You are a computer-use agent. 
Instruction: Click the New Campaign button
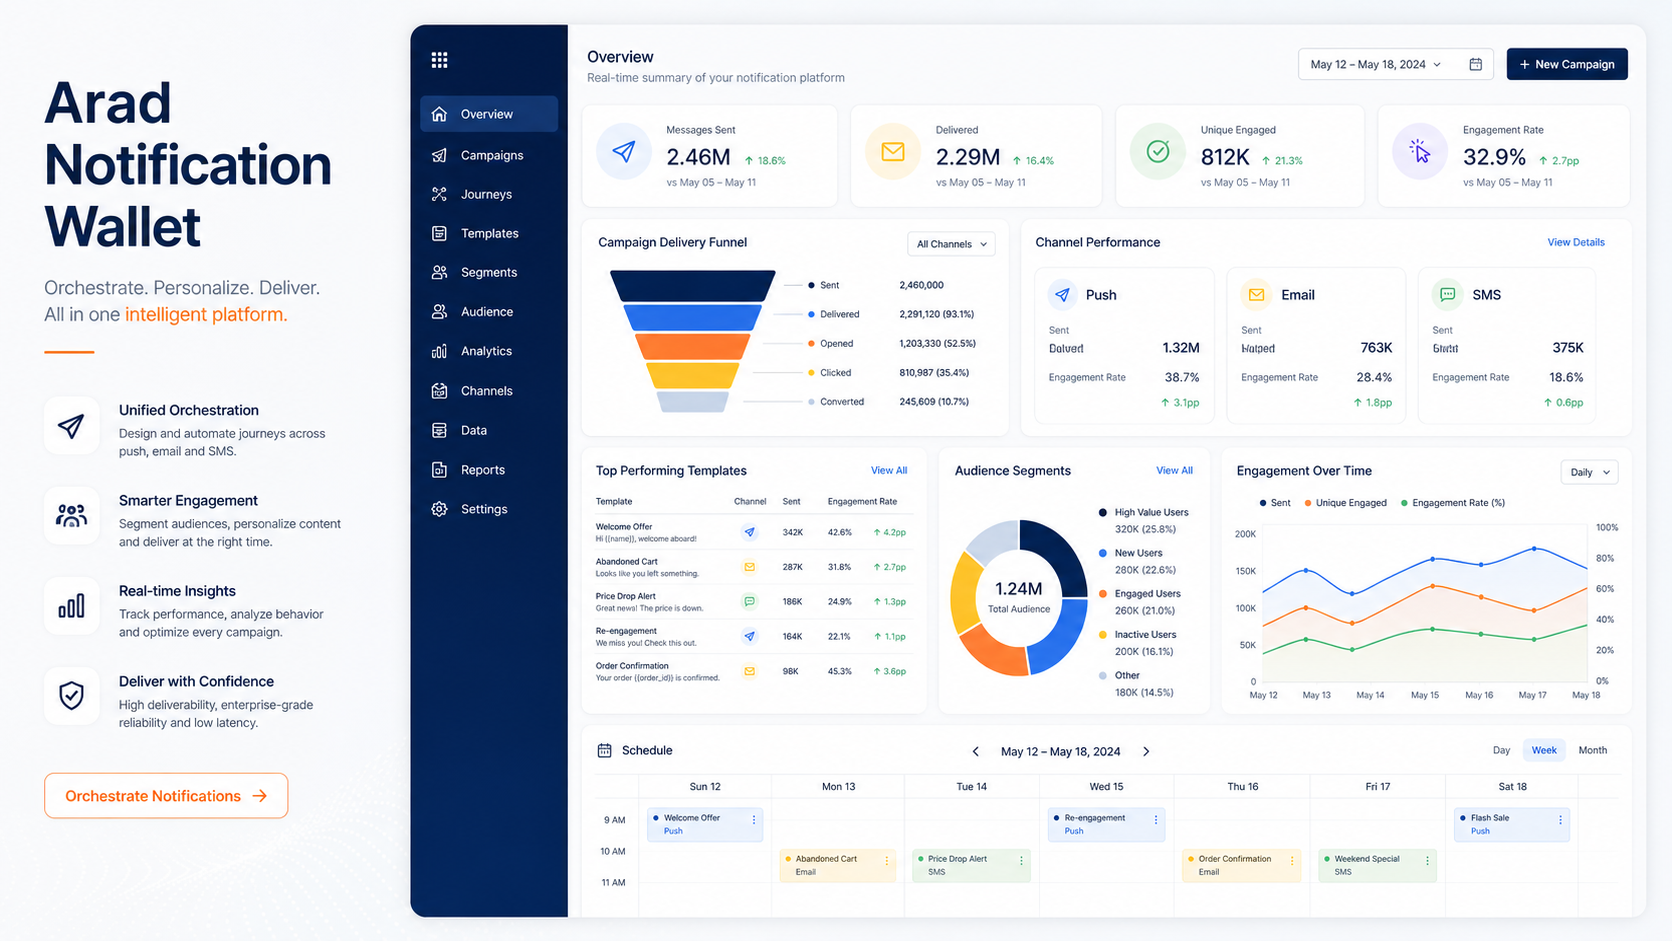tap(1567, 64)
